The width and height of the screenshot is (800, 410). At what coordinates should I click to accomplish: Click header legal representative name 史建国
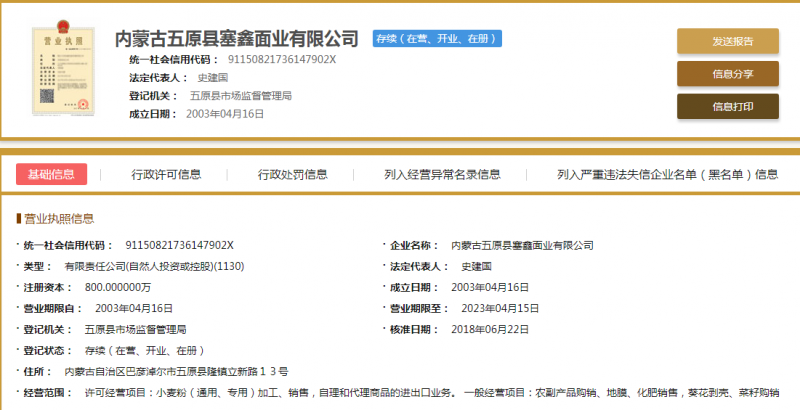[x=212, y=78]
